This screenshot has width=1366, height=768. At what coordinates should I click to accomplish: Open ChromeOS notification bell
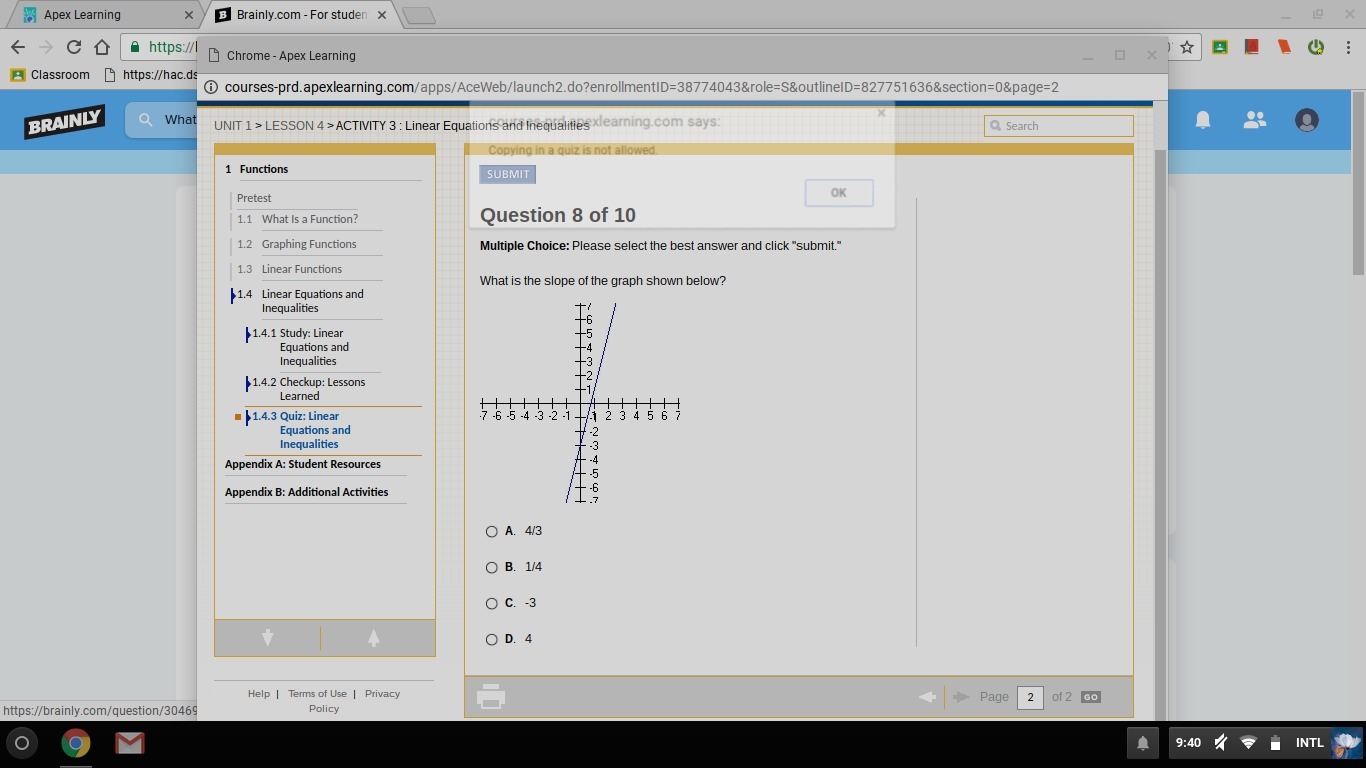(1142, 743)
